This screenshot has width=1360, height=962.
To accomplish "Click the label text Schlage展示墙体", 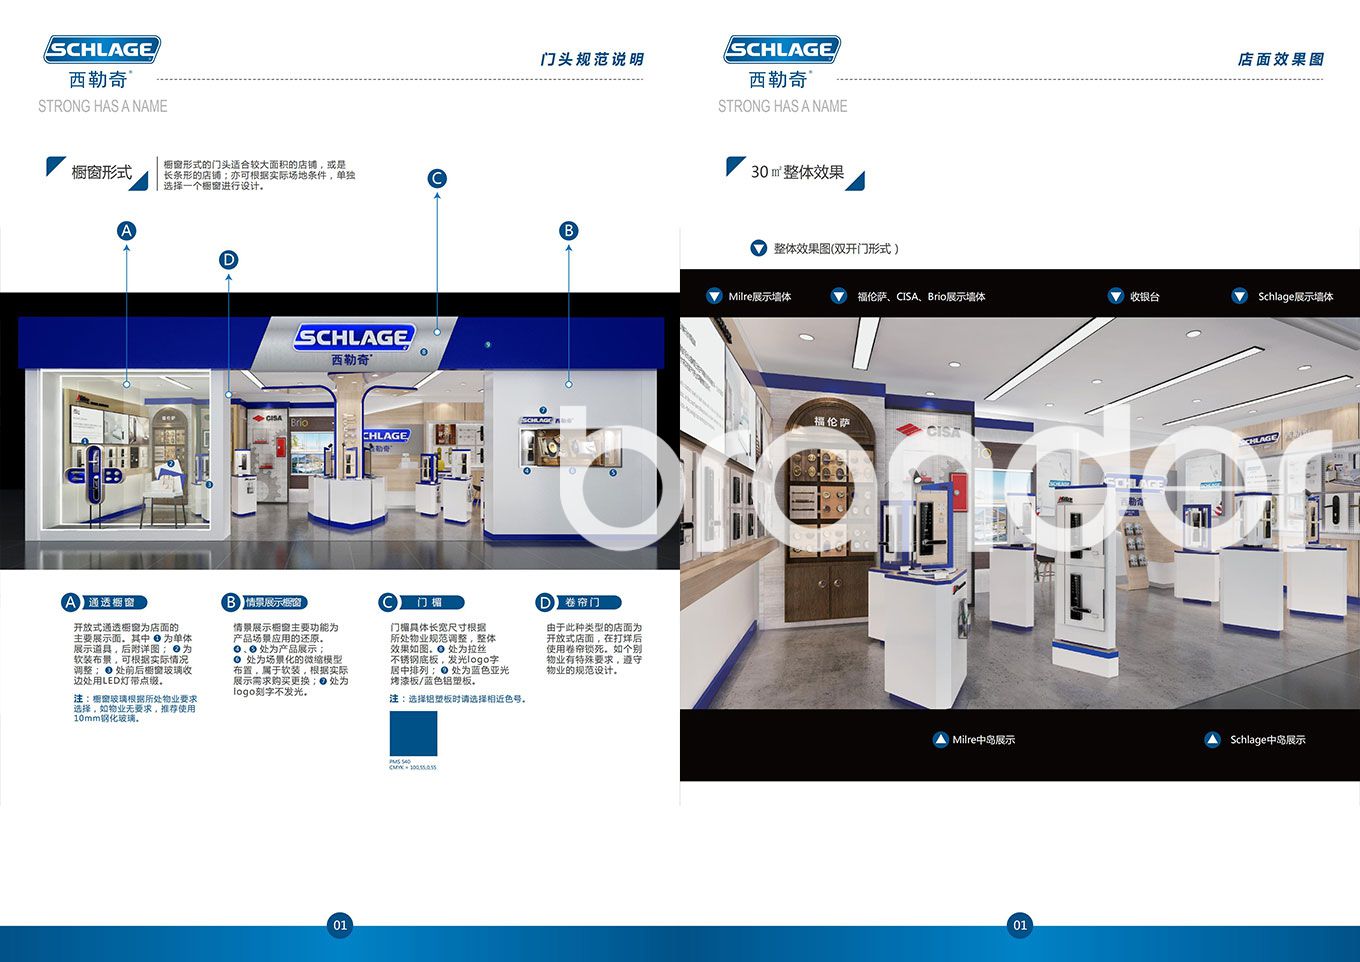I will [x=1296, y=297].
